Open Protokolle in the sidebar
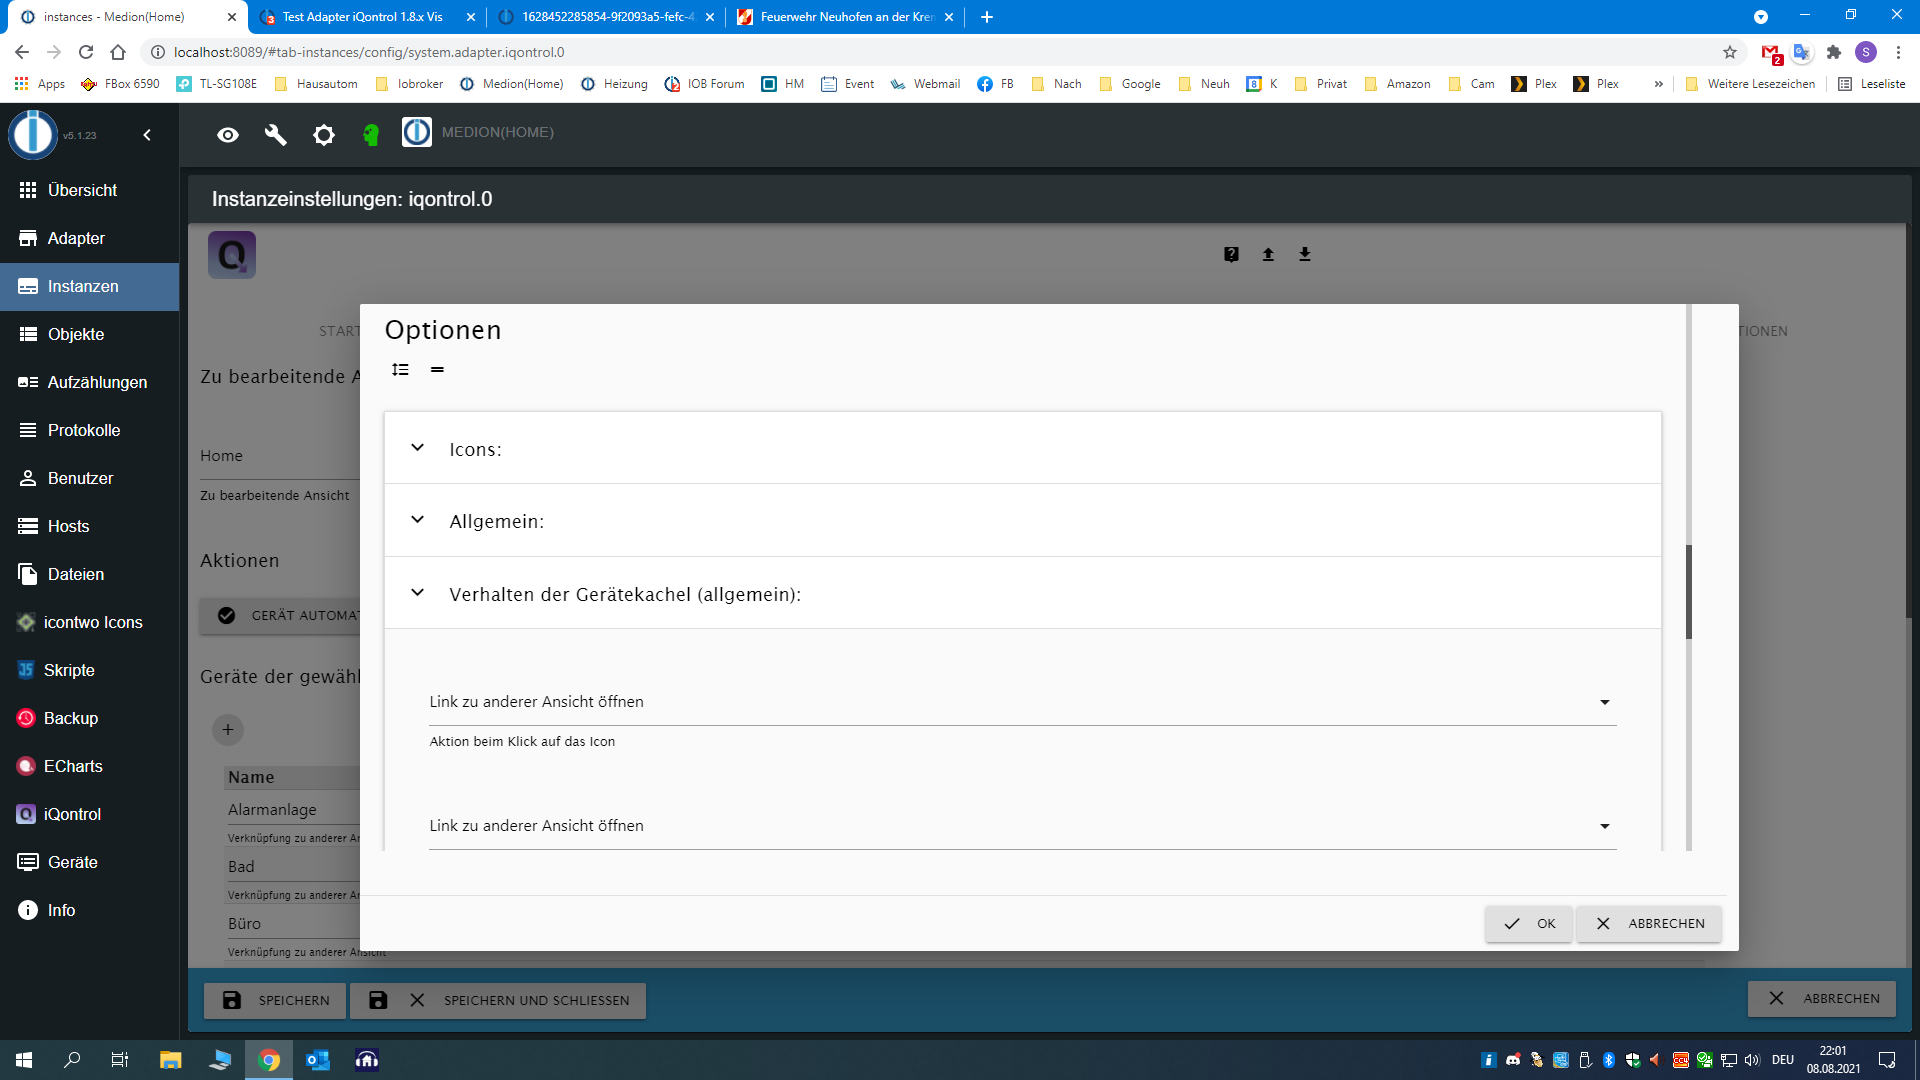The width and height of the screenshot is (1920, 1080). pyautogui.click(x=90, y=430)
